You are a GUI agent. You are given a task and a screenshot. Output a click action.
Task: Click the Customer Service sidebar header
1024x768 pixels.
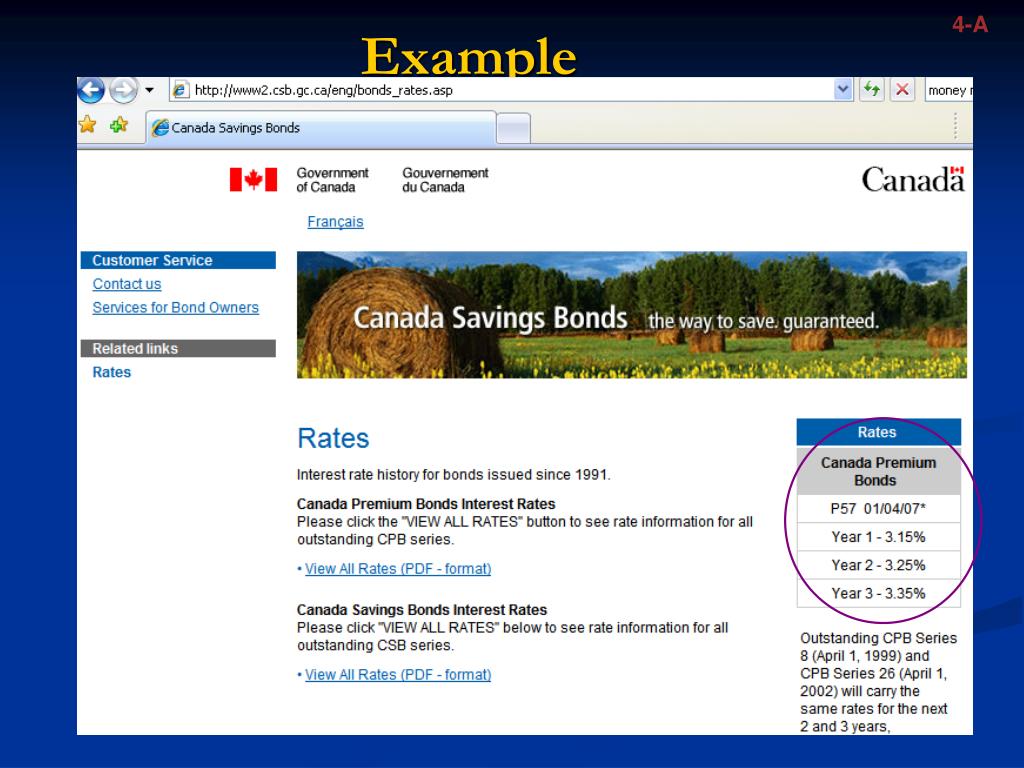pyautogui.click(x=178, y=260)
